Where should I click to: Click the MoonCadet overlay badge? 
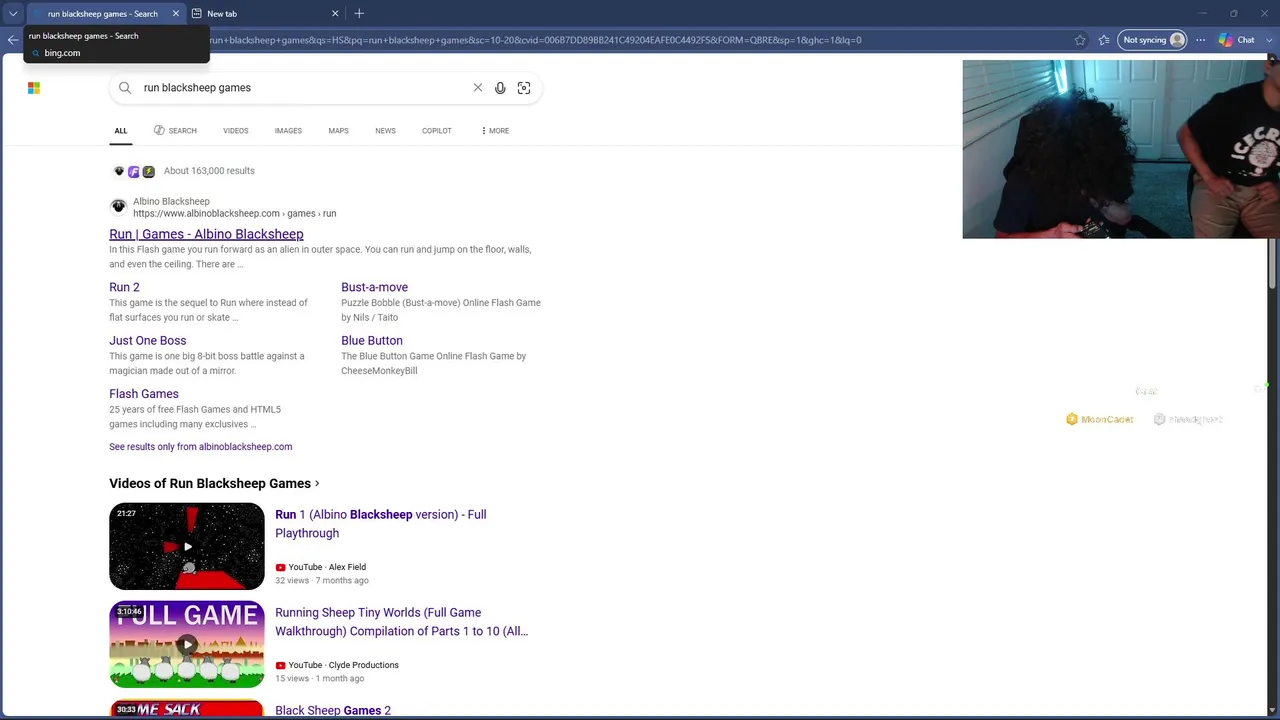pyautogui.click(x=1100, y=420)
